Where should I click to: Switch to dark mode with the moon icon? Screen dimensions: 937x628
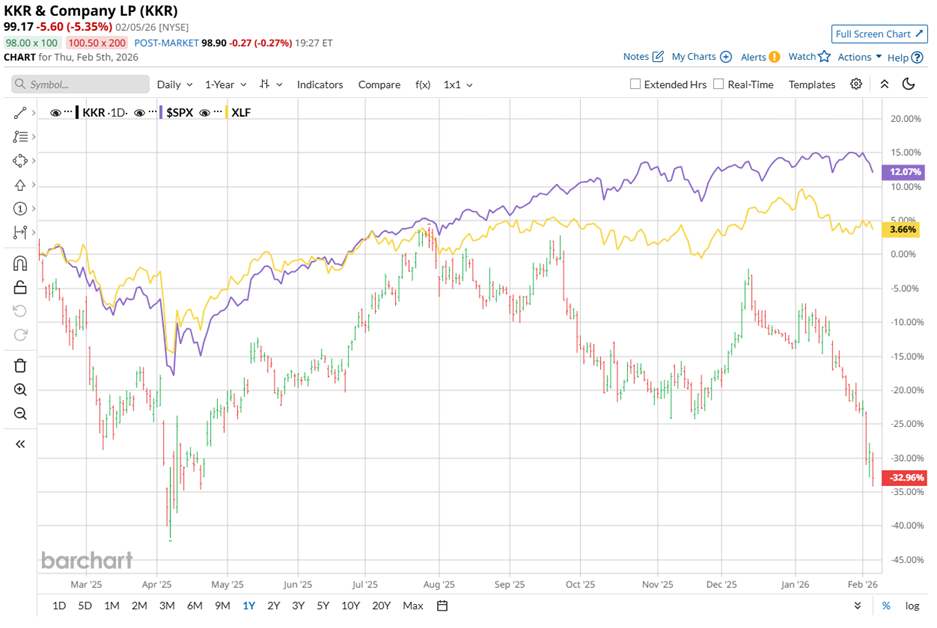908,84
